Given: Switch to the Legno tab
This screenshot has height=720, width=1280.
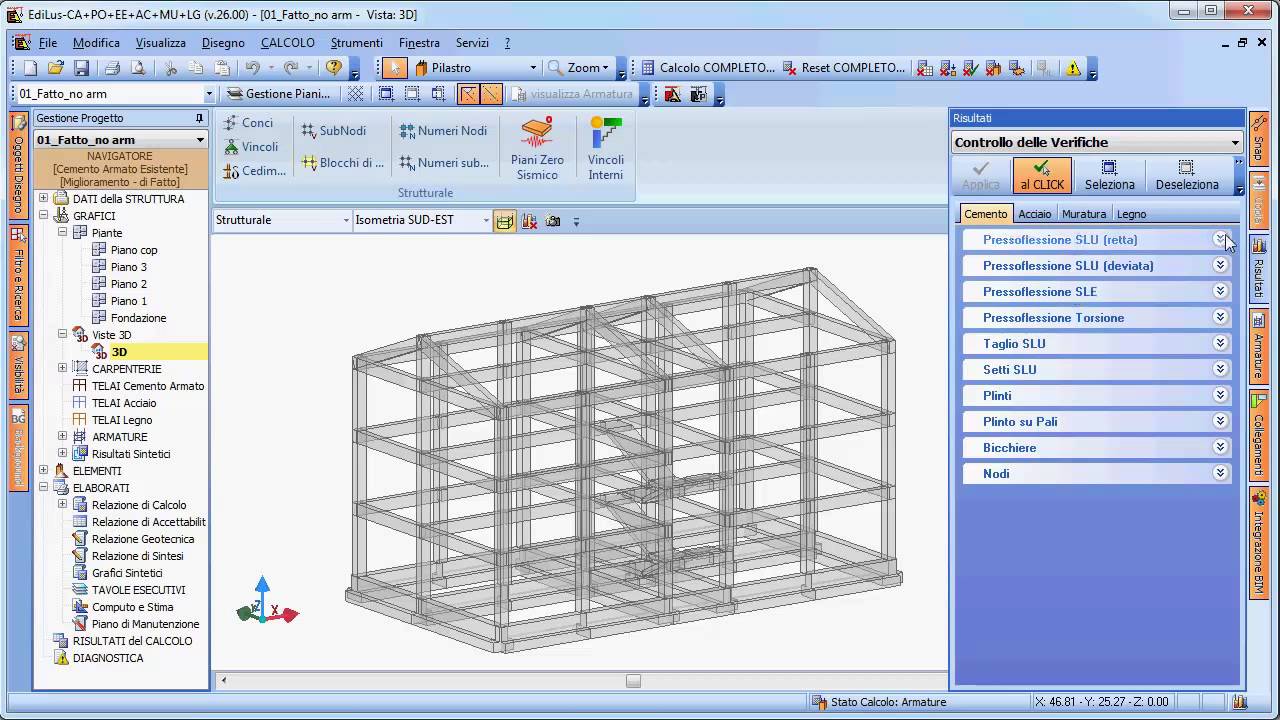Looking at the screenshot, I should point(1131,214).
